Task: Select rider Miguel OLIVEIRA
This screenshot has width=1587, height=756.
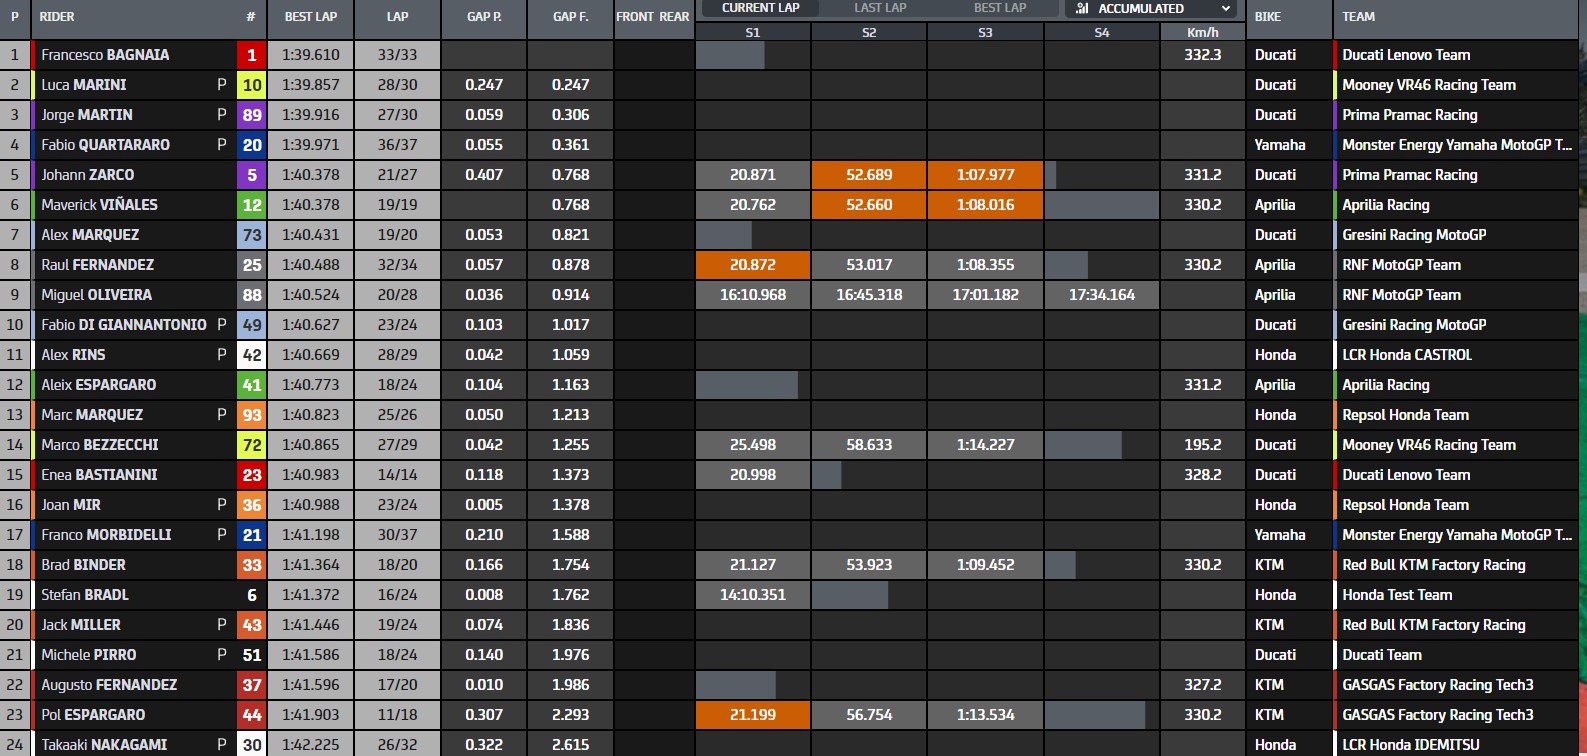Action: point(97,295)
